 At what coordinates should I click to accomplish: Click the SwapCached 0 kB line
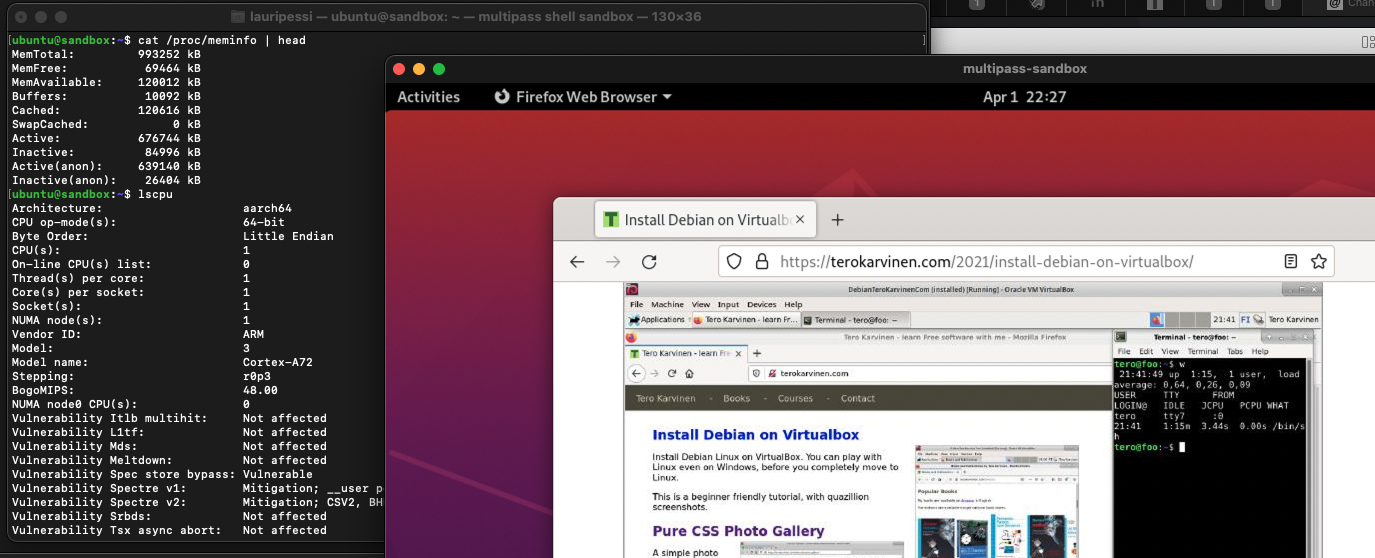coord(106,124)
